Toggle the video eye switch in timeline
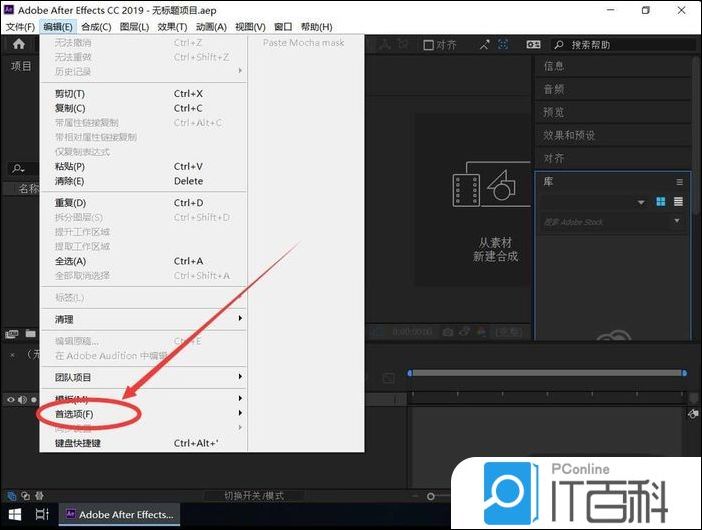This screenshot has height=530, width=702. (12, 399)
